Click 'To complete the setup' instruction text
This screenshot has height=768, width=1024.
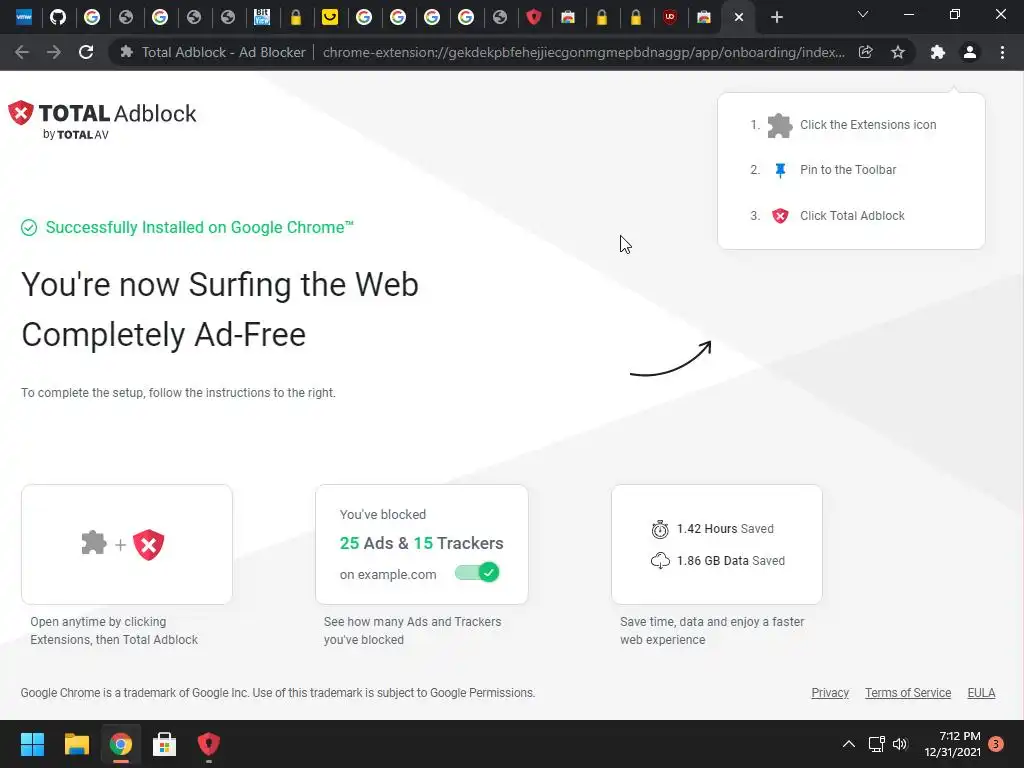pyautogui.click(x=178, y=392)
